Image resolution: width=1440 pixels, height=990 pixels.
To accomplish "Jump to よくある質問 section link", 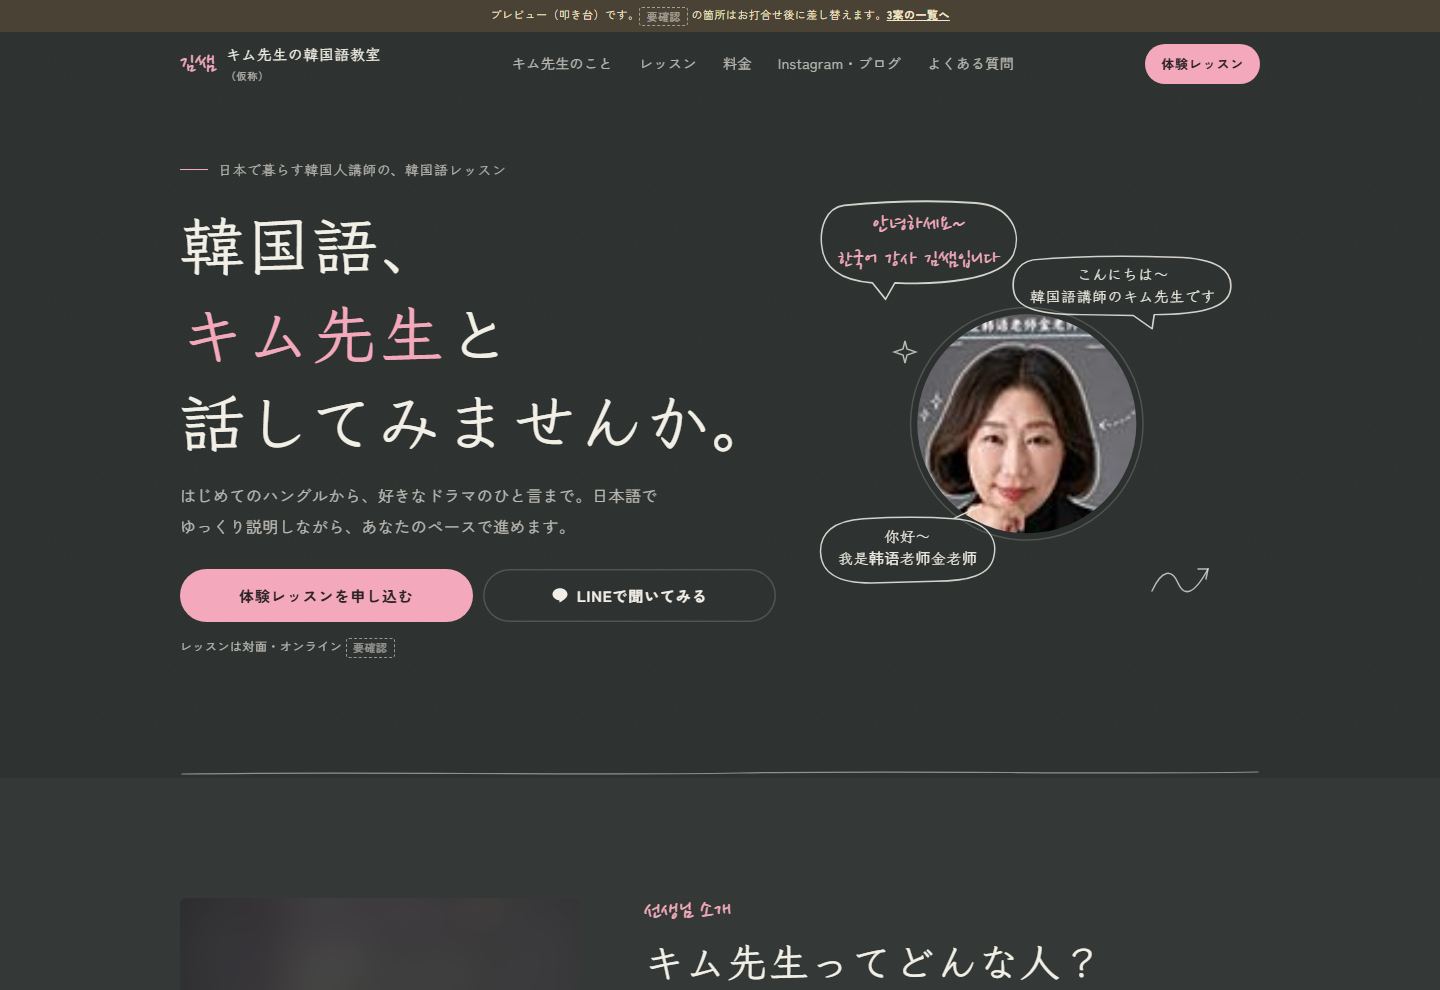I will (971, 64).
